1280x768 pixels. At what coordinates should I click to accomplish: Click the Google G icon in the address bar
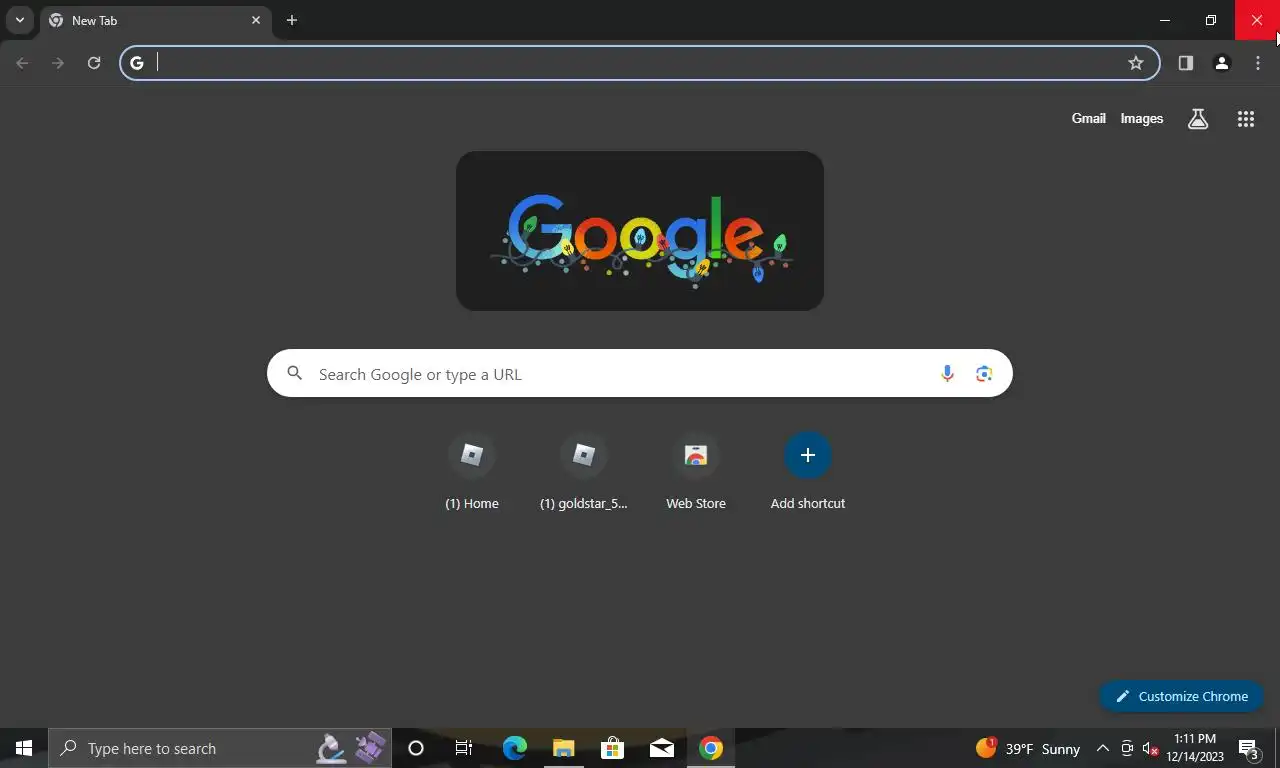click(137, 63)
